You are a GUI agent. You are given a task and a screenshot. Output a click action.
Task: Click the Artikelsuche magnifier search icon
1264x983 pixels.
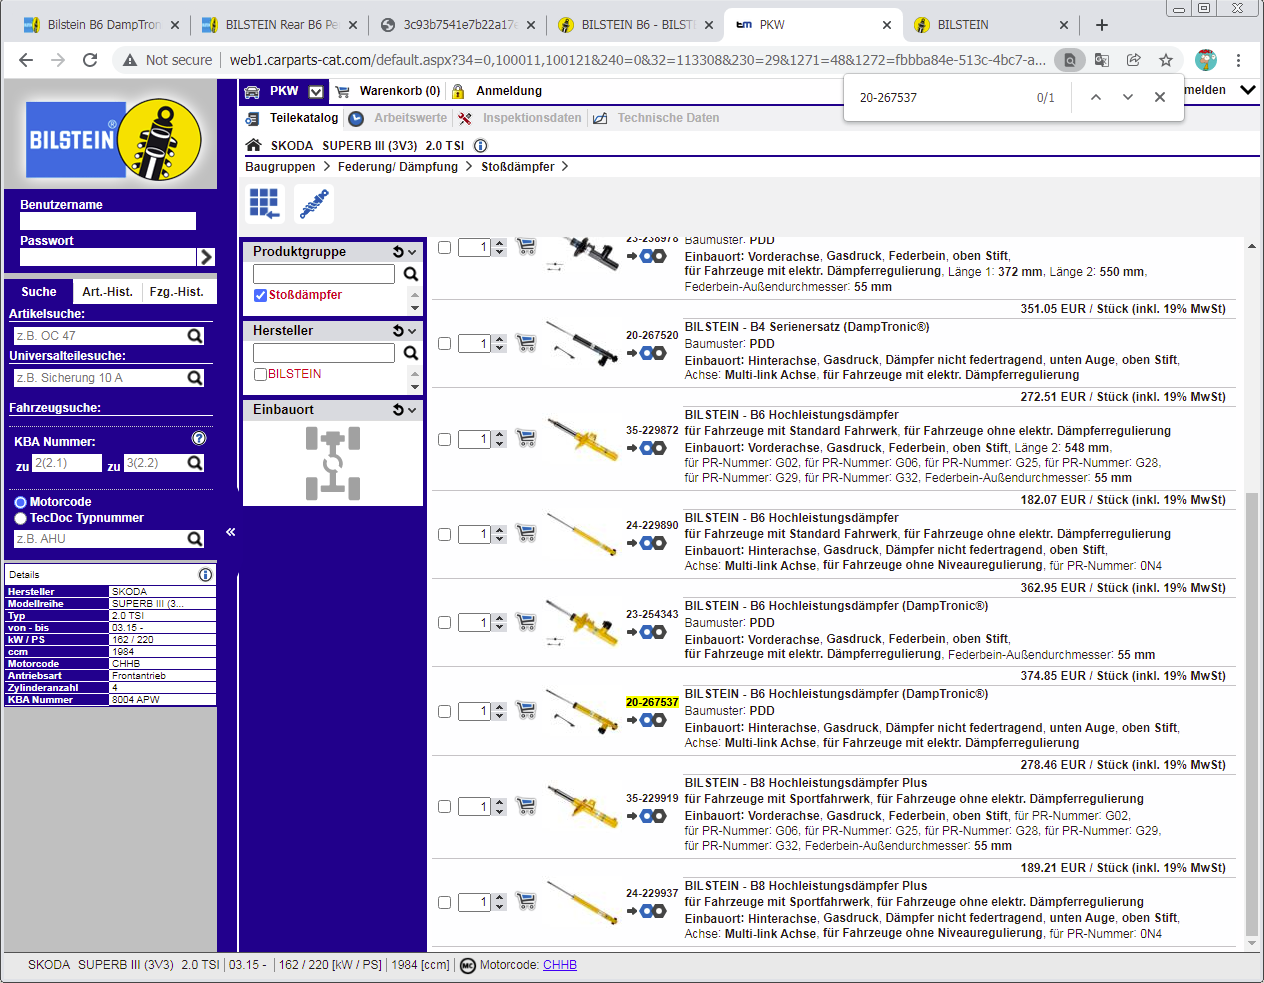tap(195, 336)
